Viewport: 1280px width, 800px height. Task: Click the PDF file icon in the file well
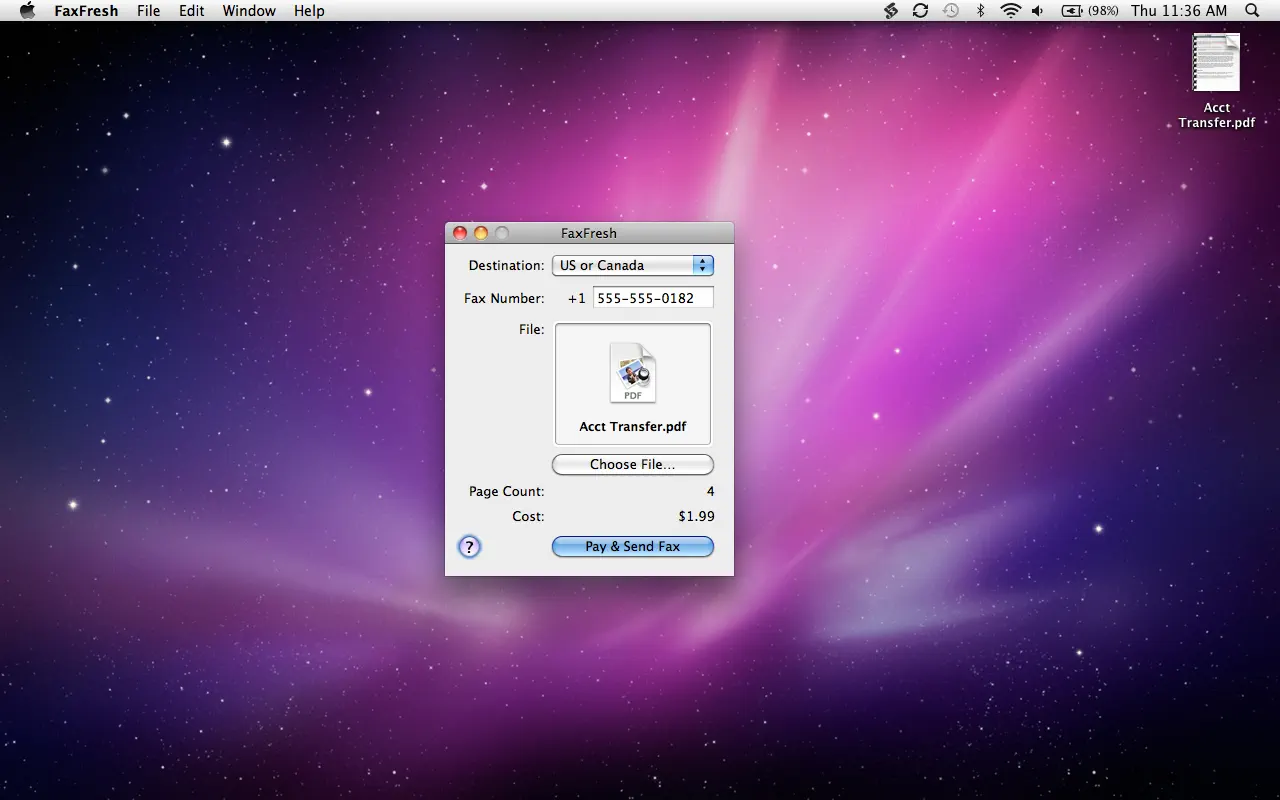(633, 373)
